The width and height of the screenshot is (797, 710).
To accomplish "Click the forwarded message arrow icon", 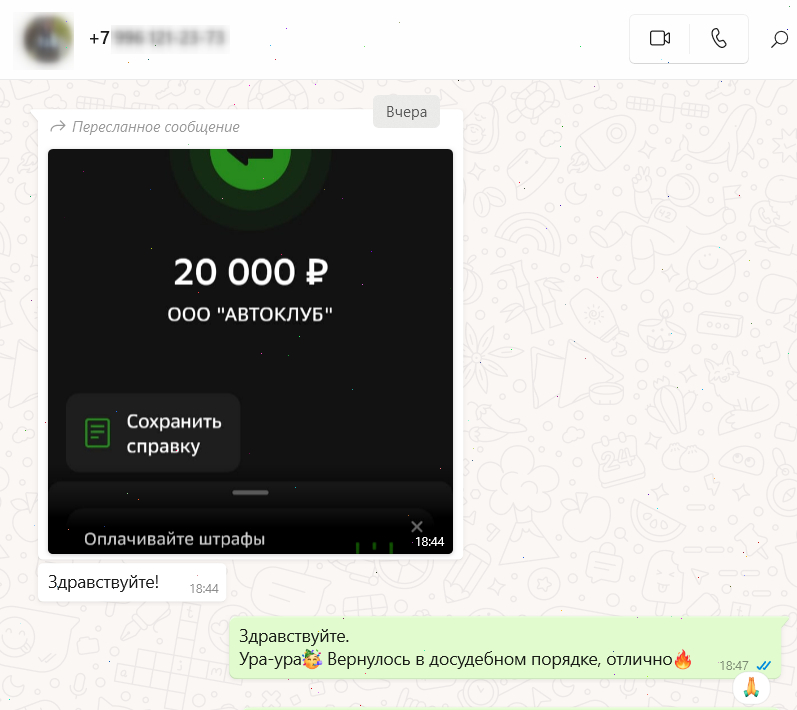I will [x=58, y=126].
